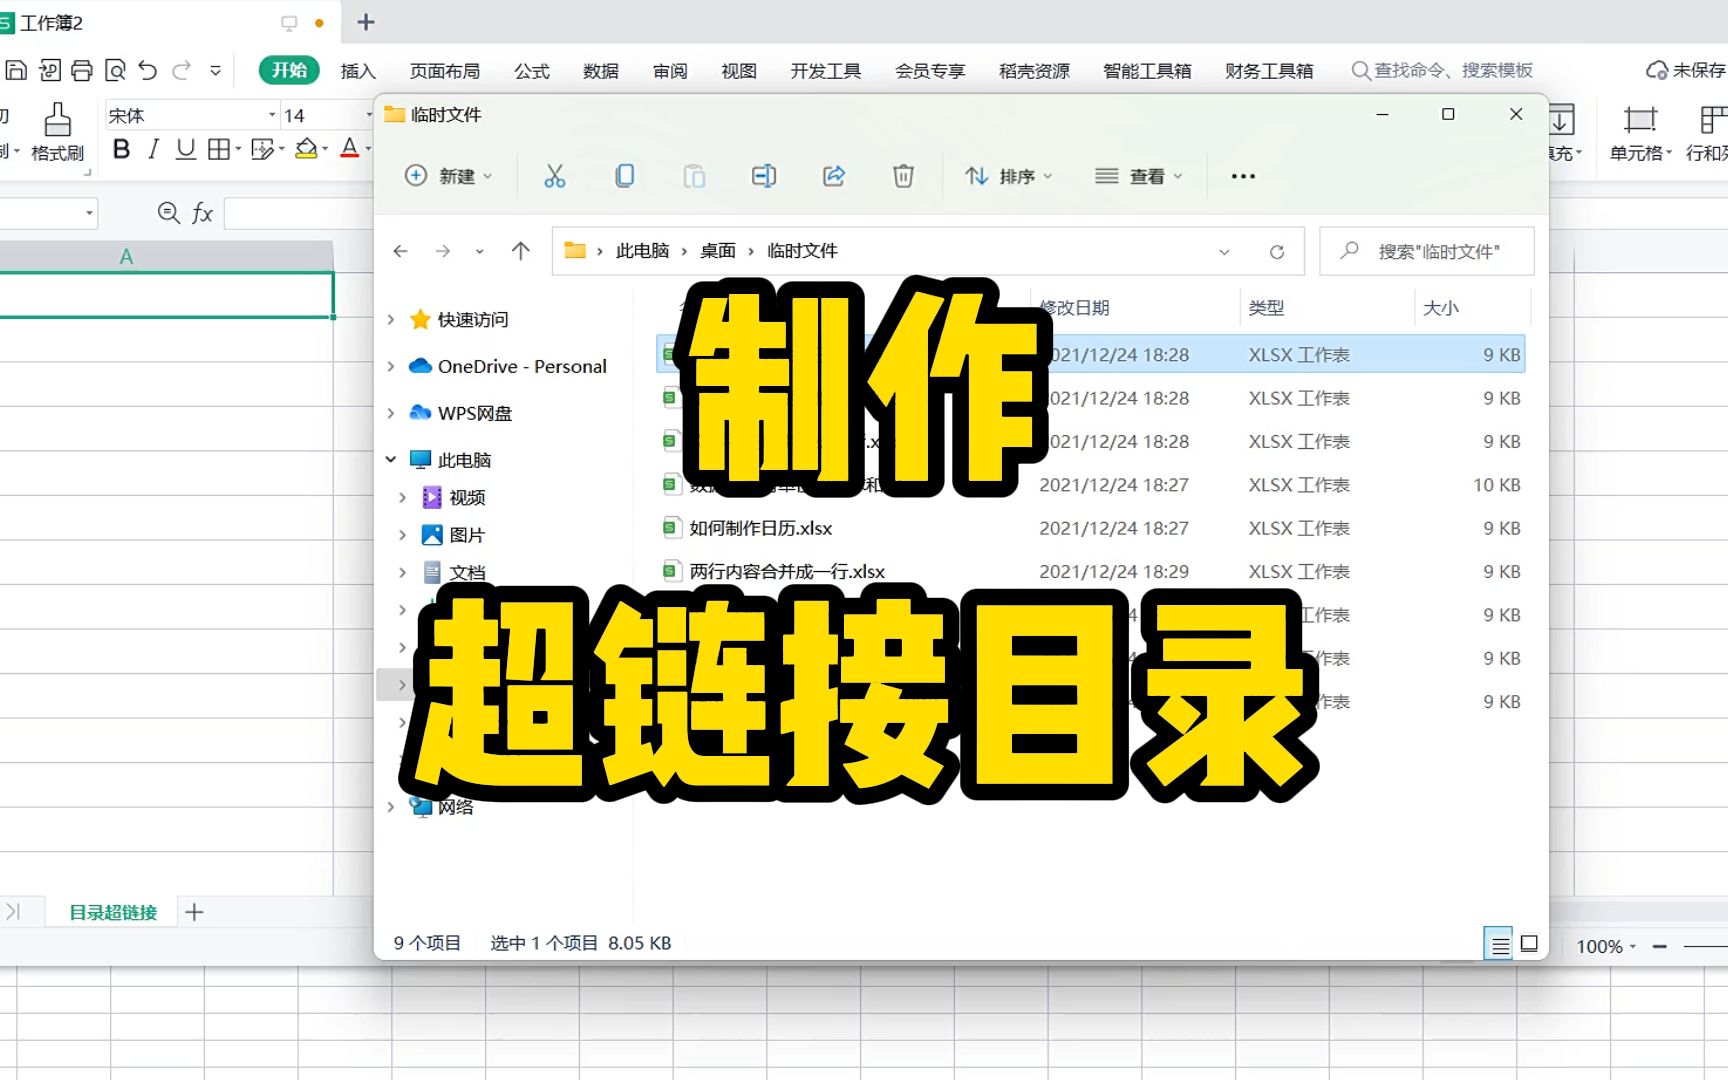Click the search 临时文件 box
Viewport: 1728px width, 1080px height.
tap(1427, 251)
